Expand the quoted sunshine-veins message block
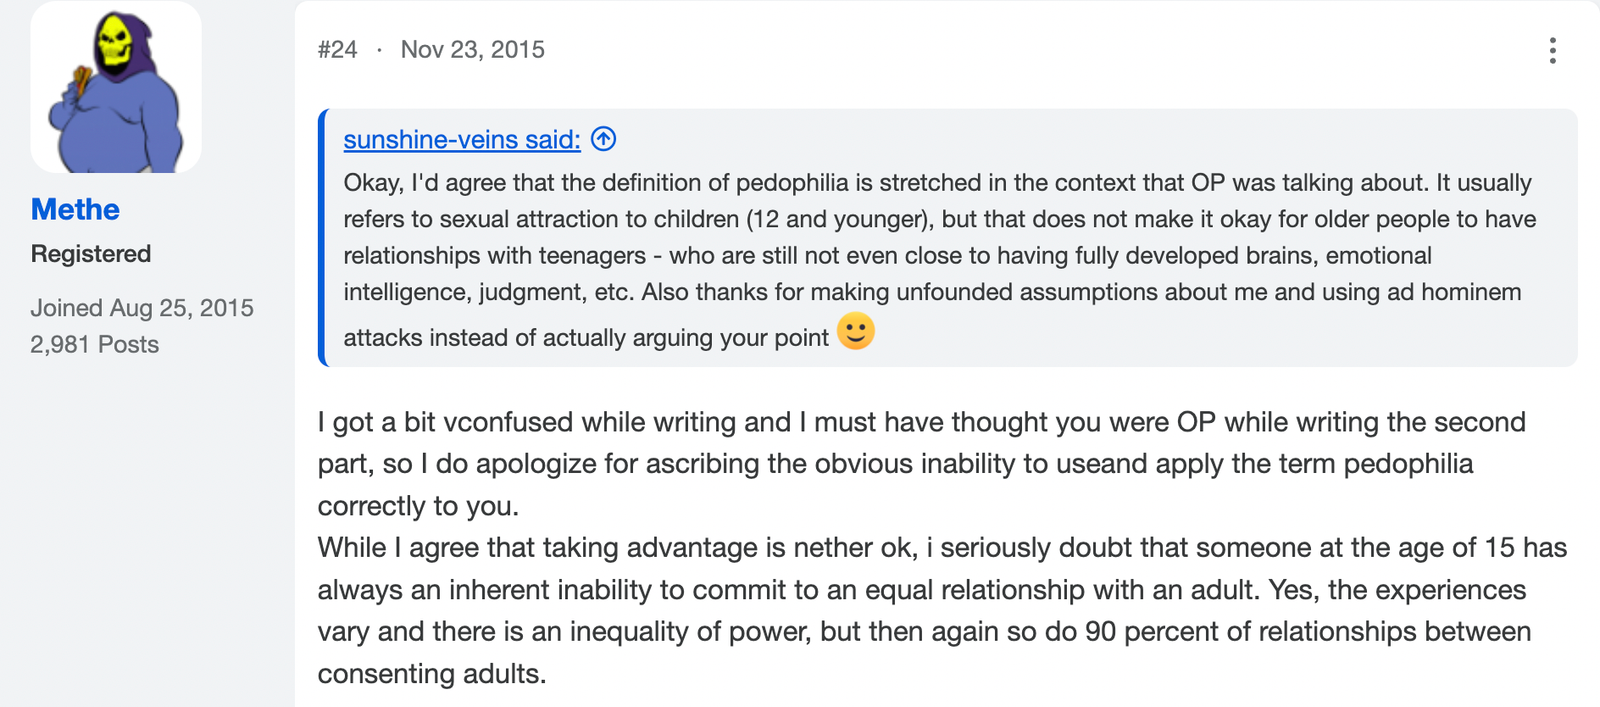Screen dimensions: 1600x707 [x=948, y=238]
